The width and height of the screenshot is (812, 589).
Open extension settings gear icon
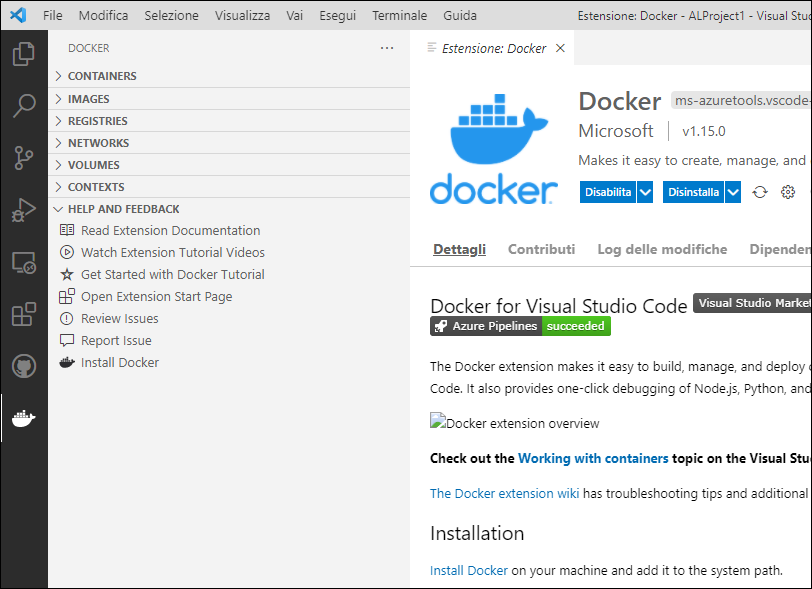pyautogui.click(x=788, y=192)
